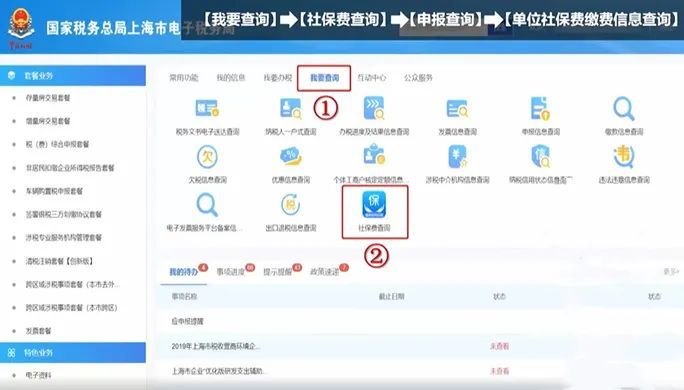The width and height of the screenshot is (684, 390).
Task: Open 违法违章信息查询 icon
Action: click(624, 157)
